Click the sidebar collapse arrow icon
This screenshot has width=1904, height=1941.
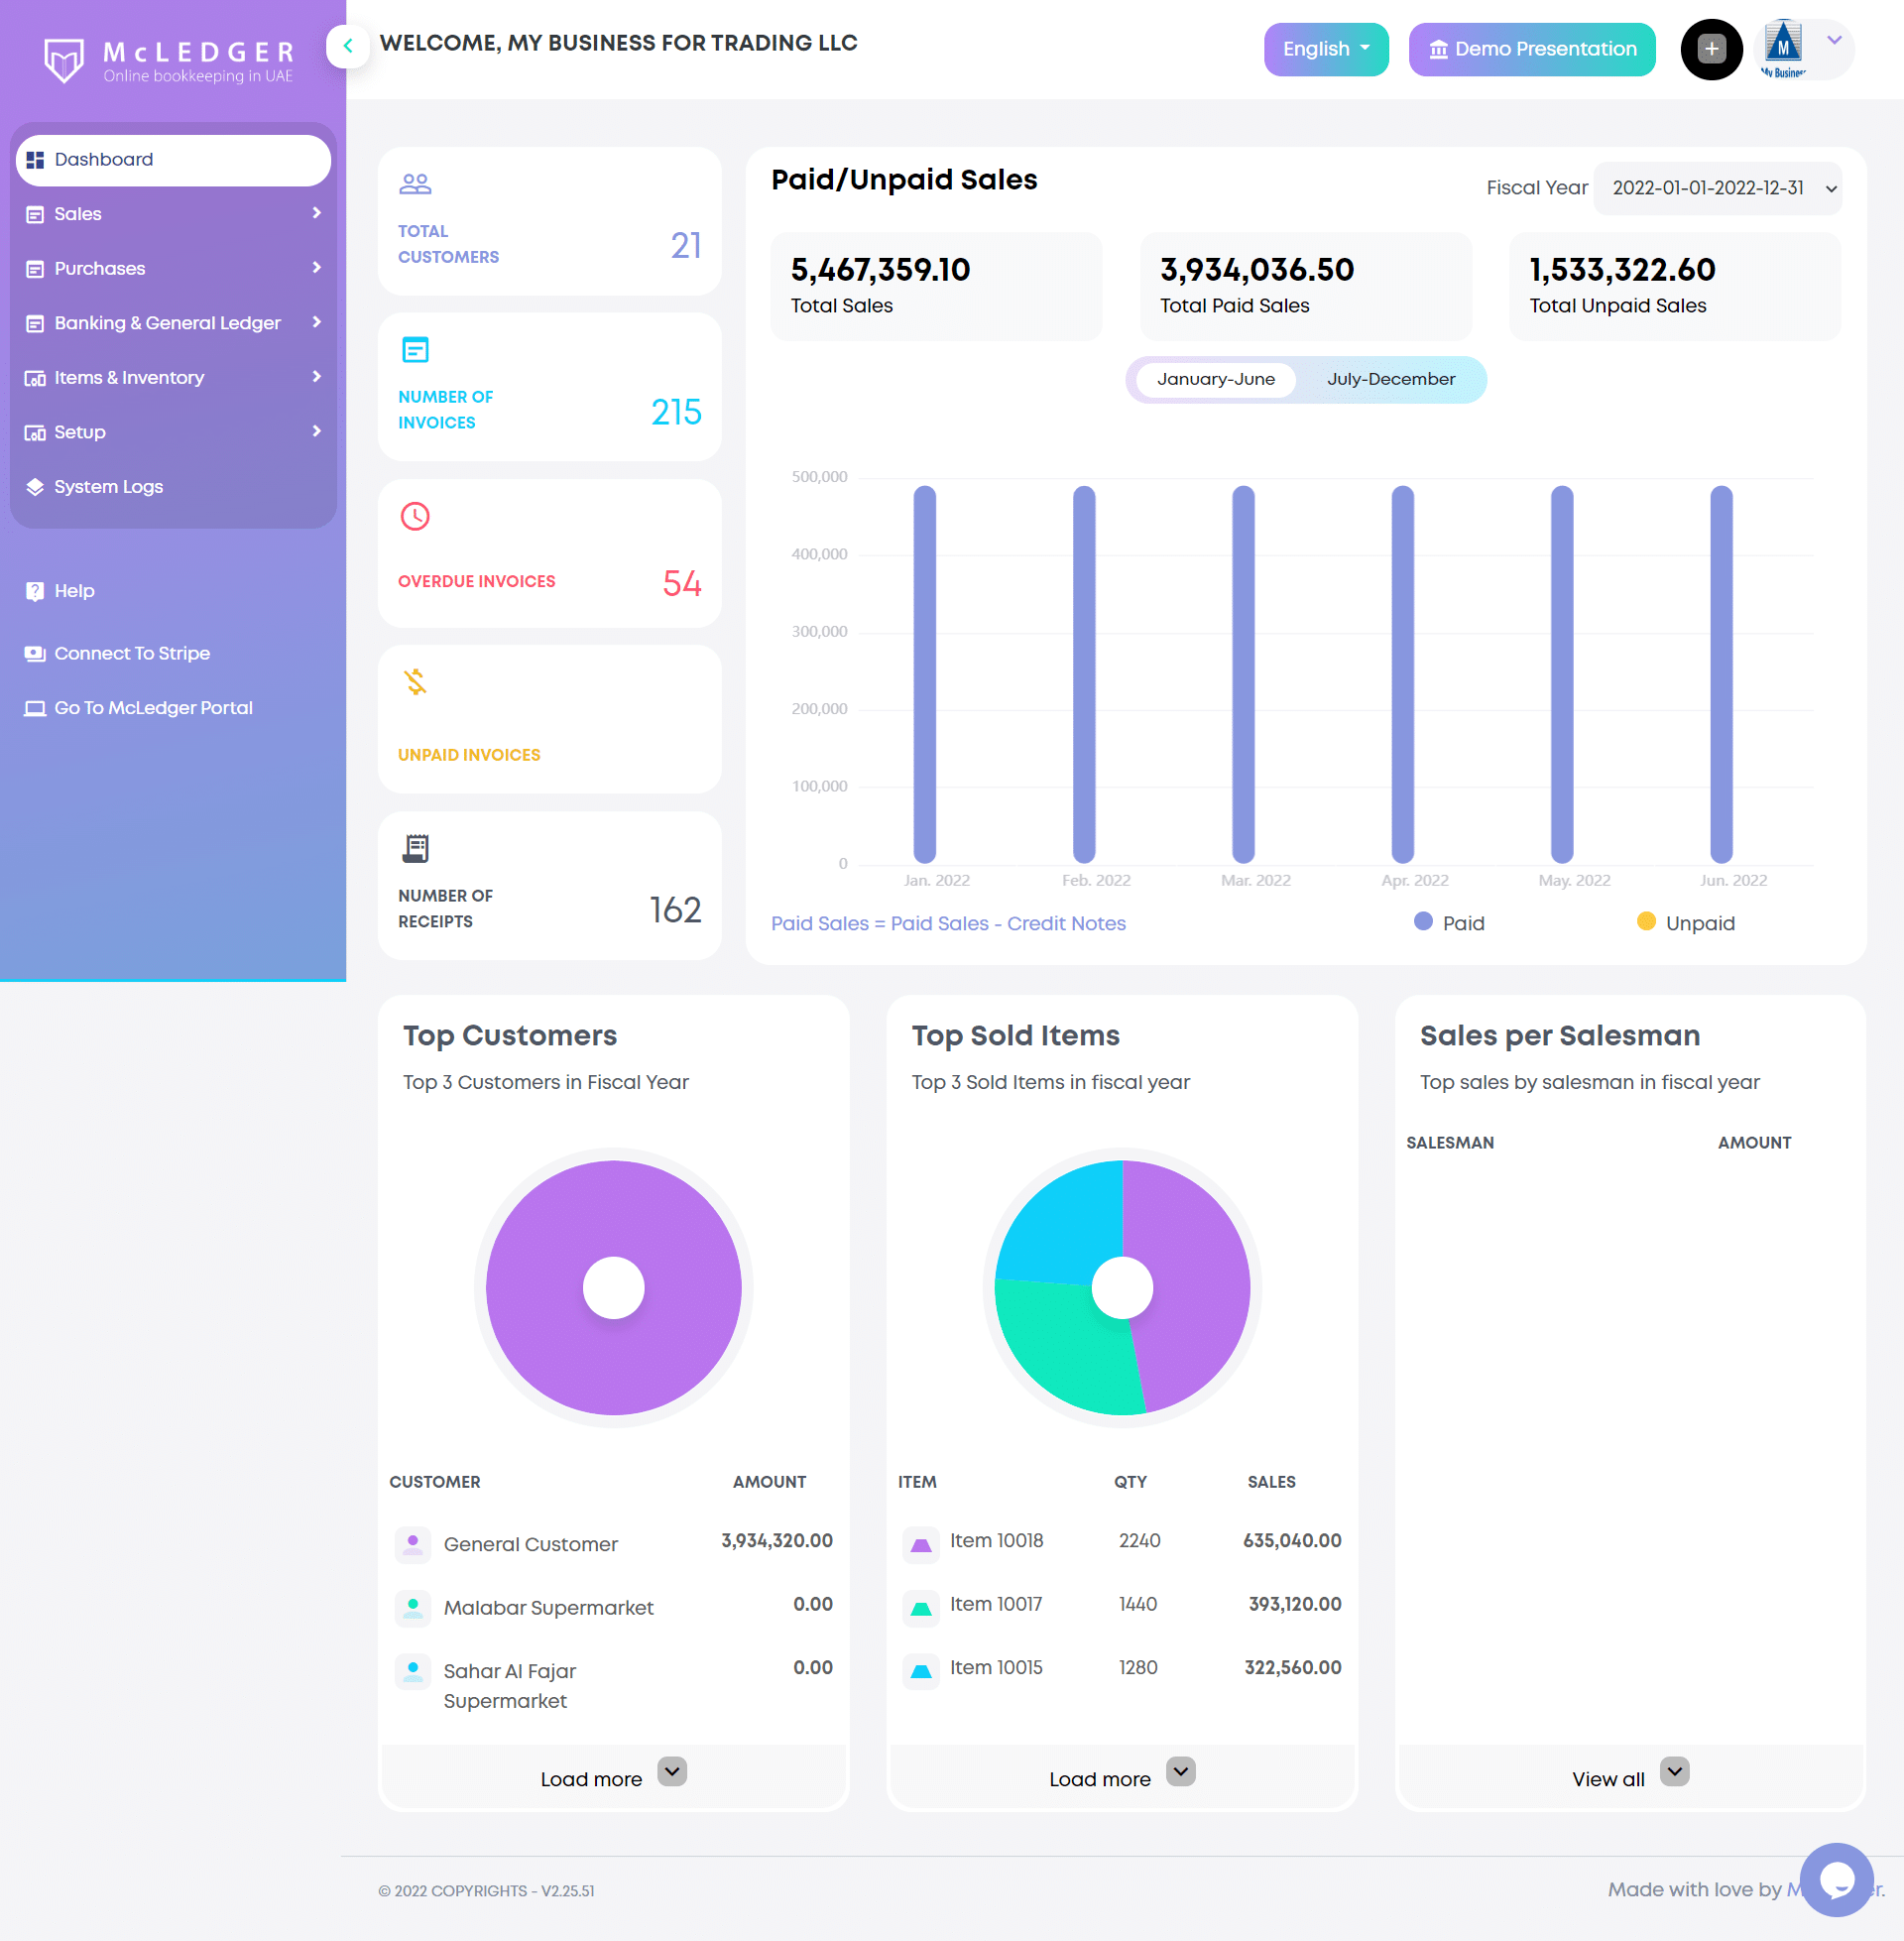pos(348,45)
